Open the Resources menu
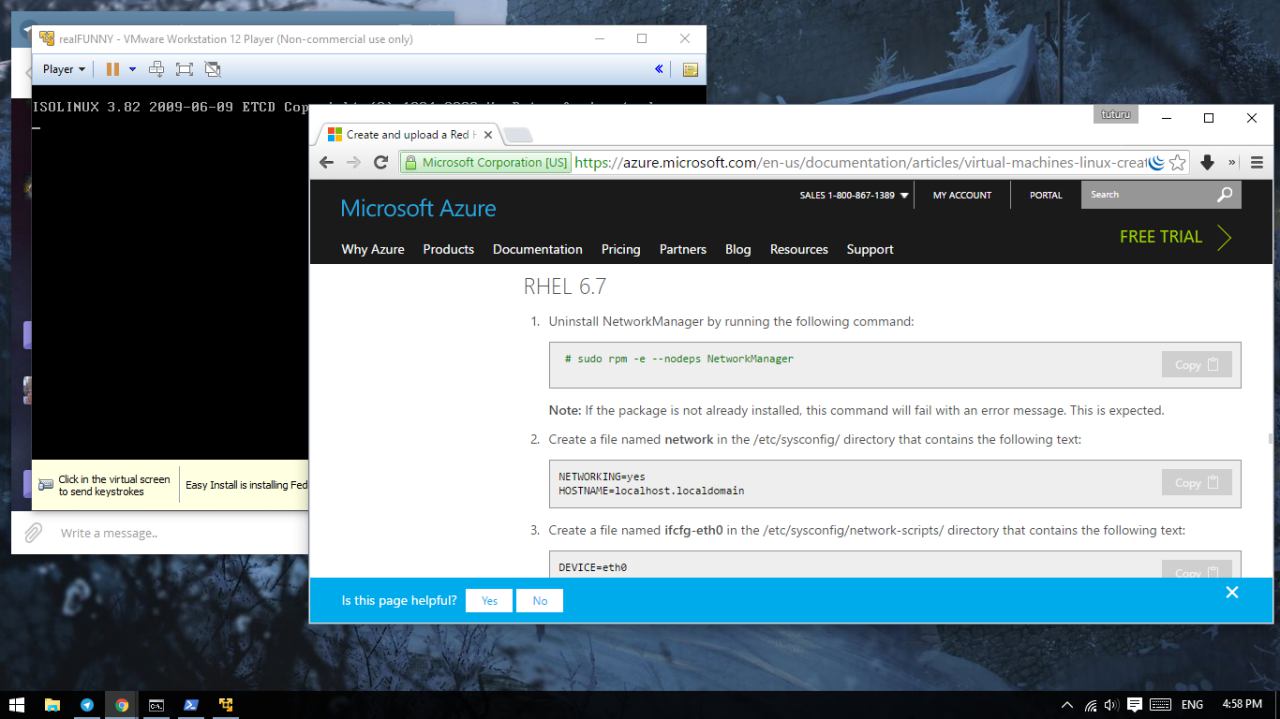The height and width of the screenshot is (719, 1280). point(799,249)
